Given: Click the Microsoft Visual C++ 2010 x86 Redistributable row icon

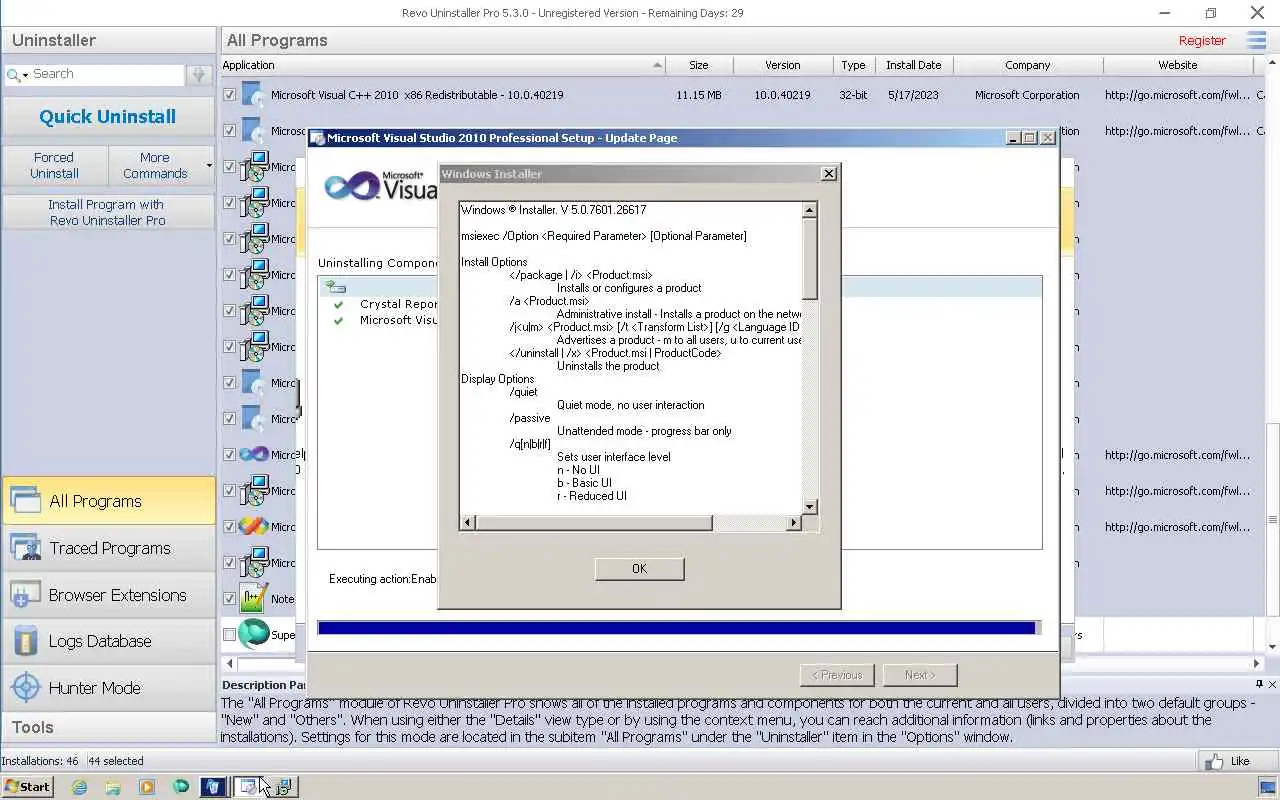Looking at the screenshot, I should [x=251, y=95].
